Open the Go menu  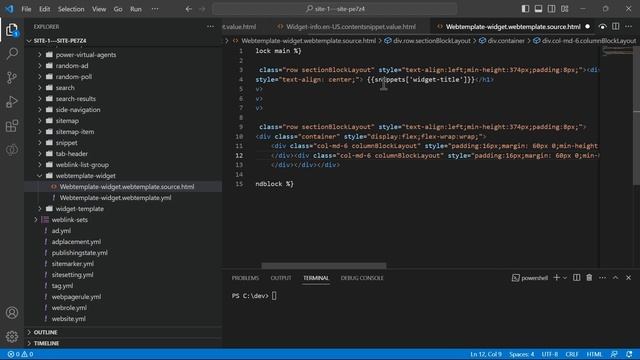118,9
